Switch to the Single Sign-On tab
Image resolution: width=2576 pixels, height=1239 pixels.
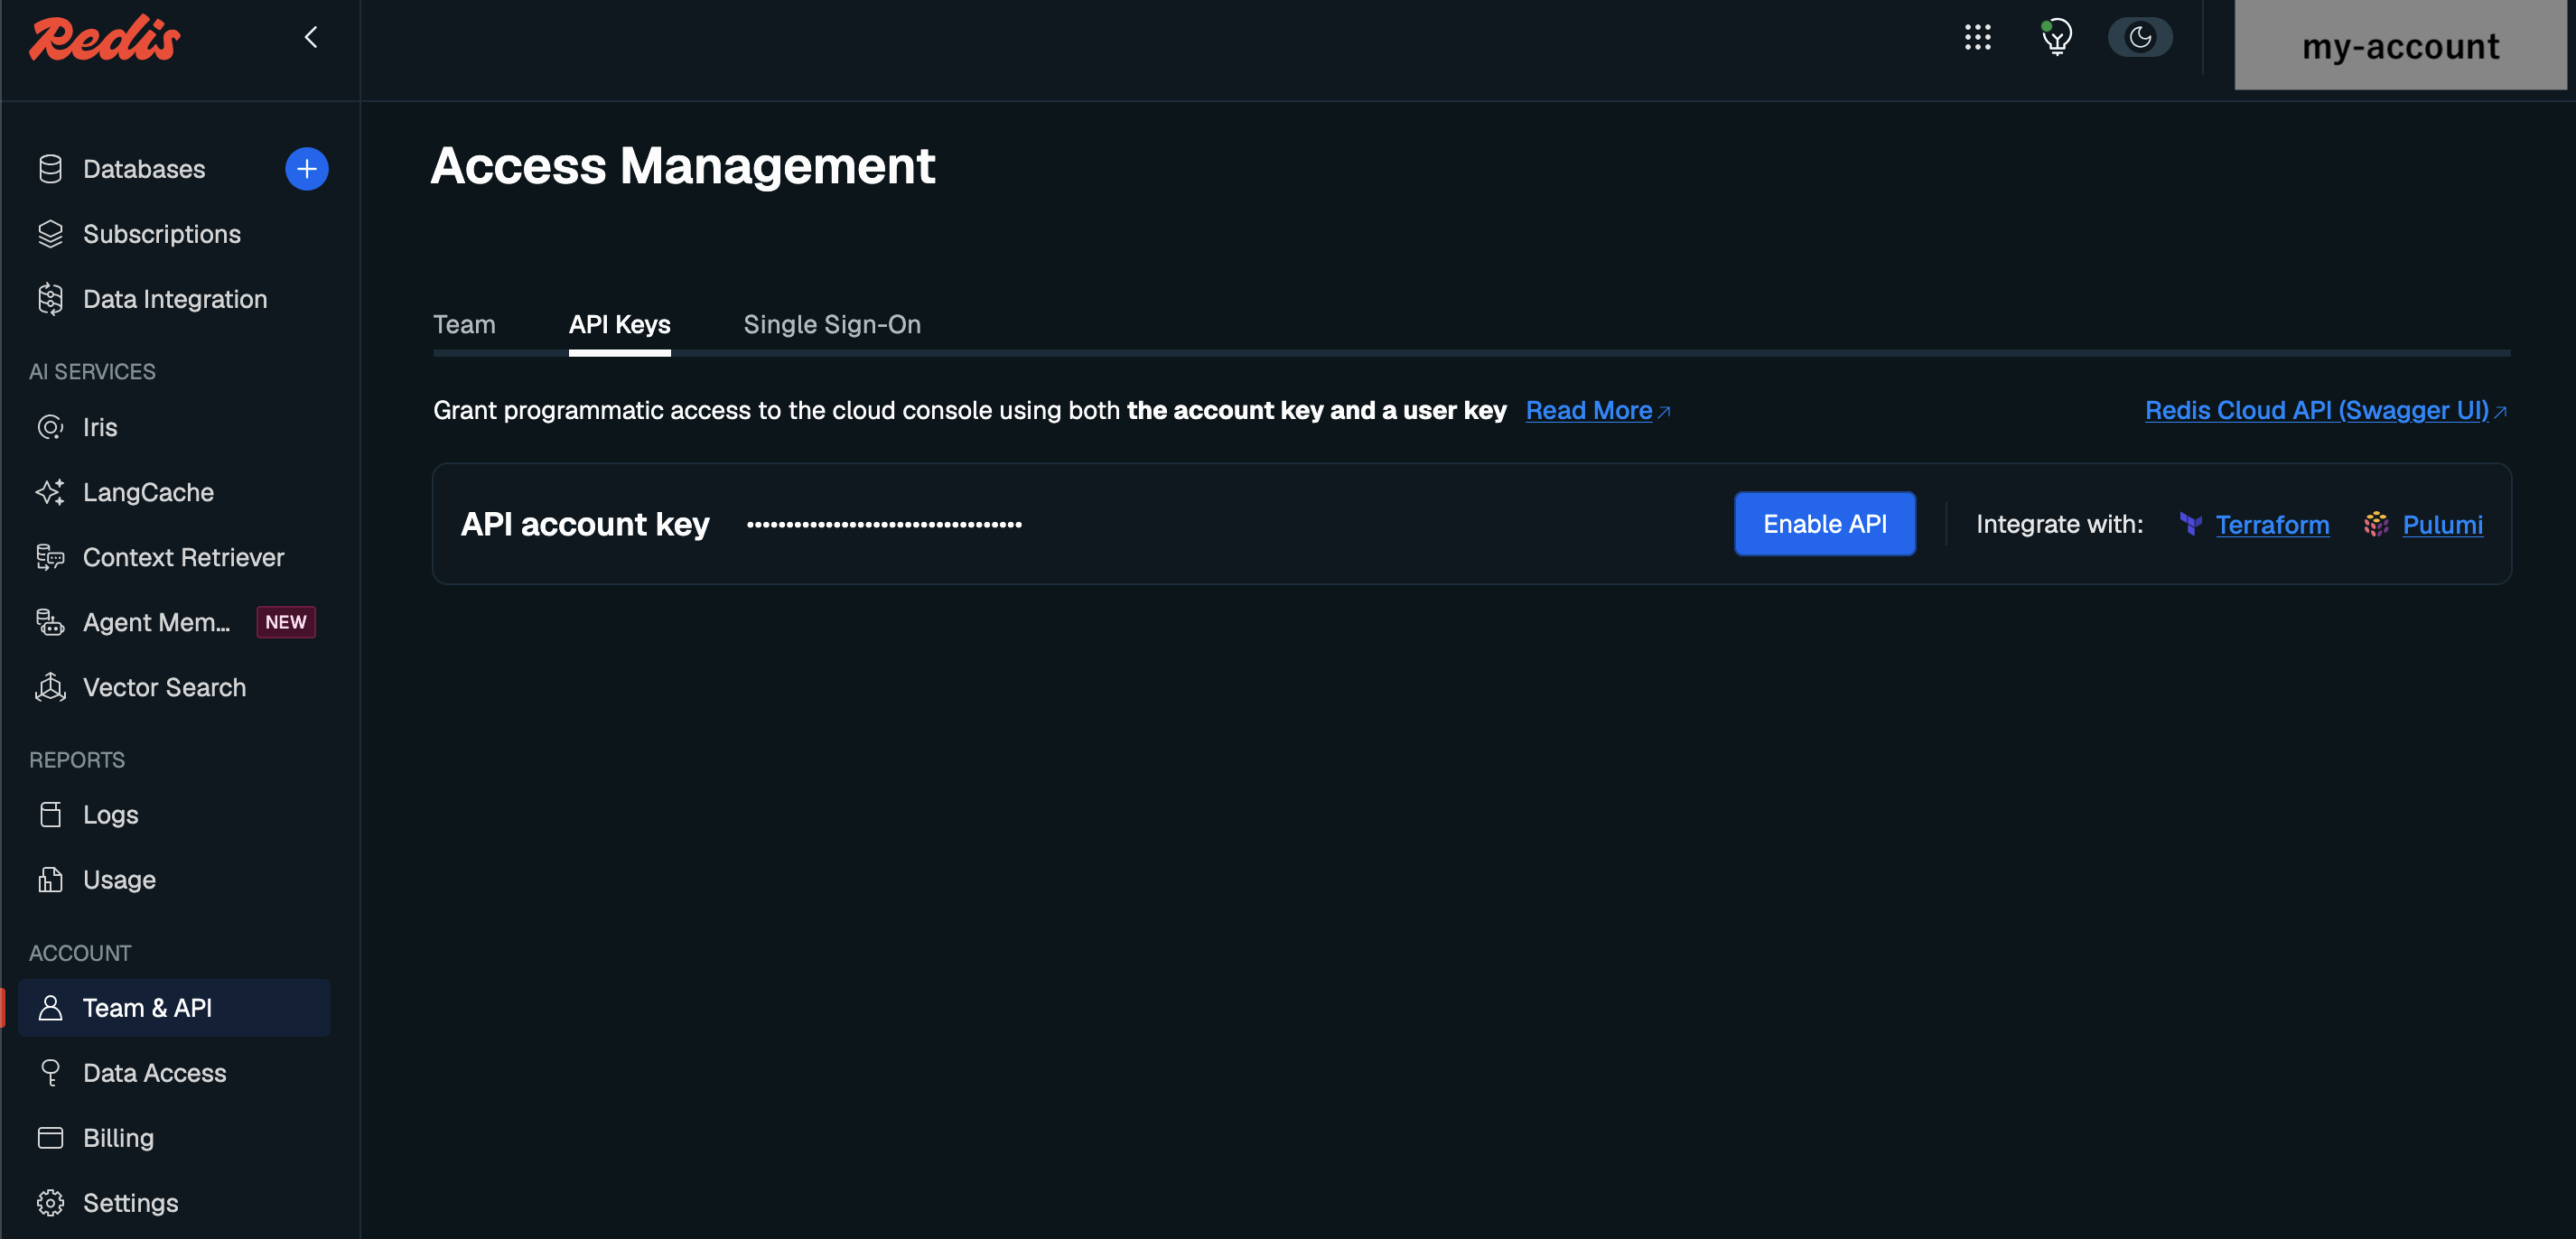(832, 324)
